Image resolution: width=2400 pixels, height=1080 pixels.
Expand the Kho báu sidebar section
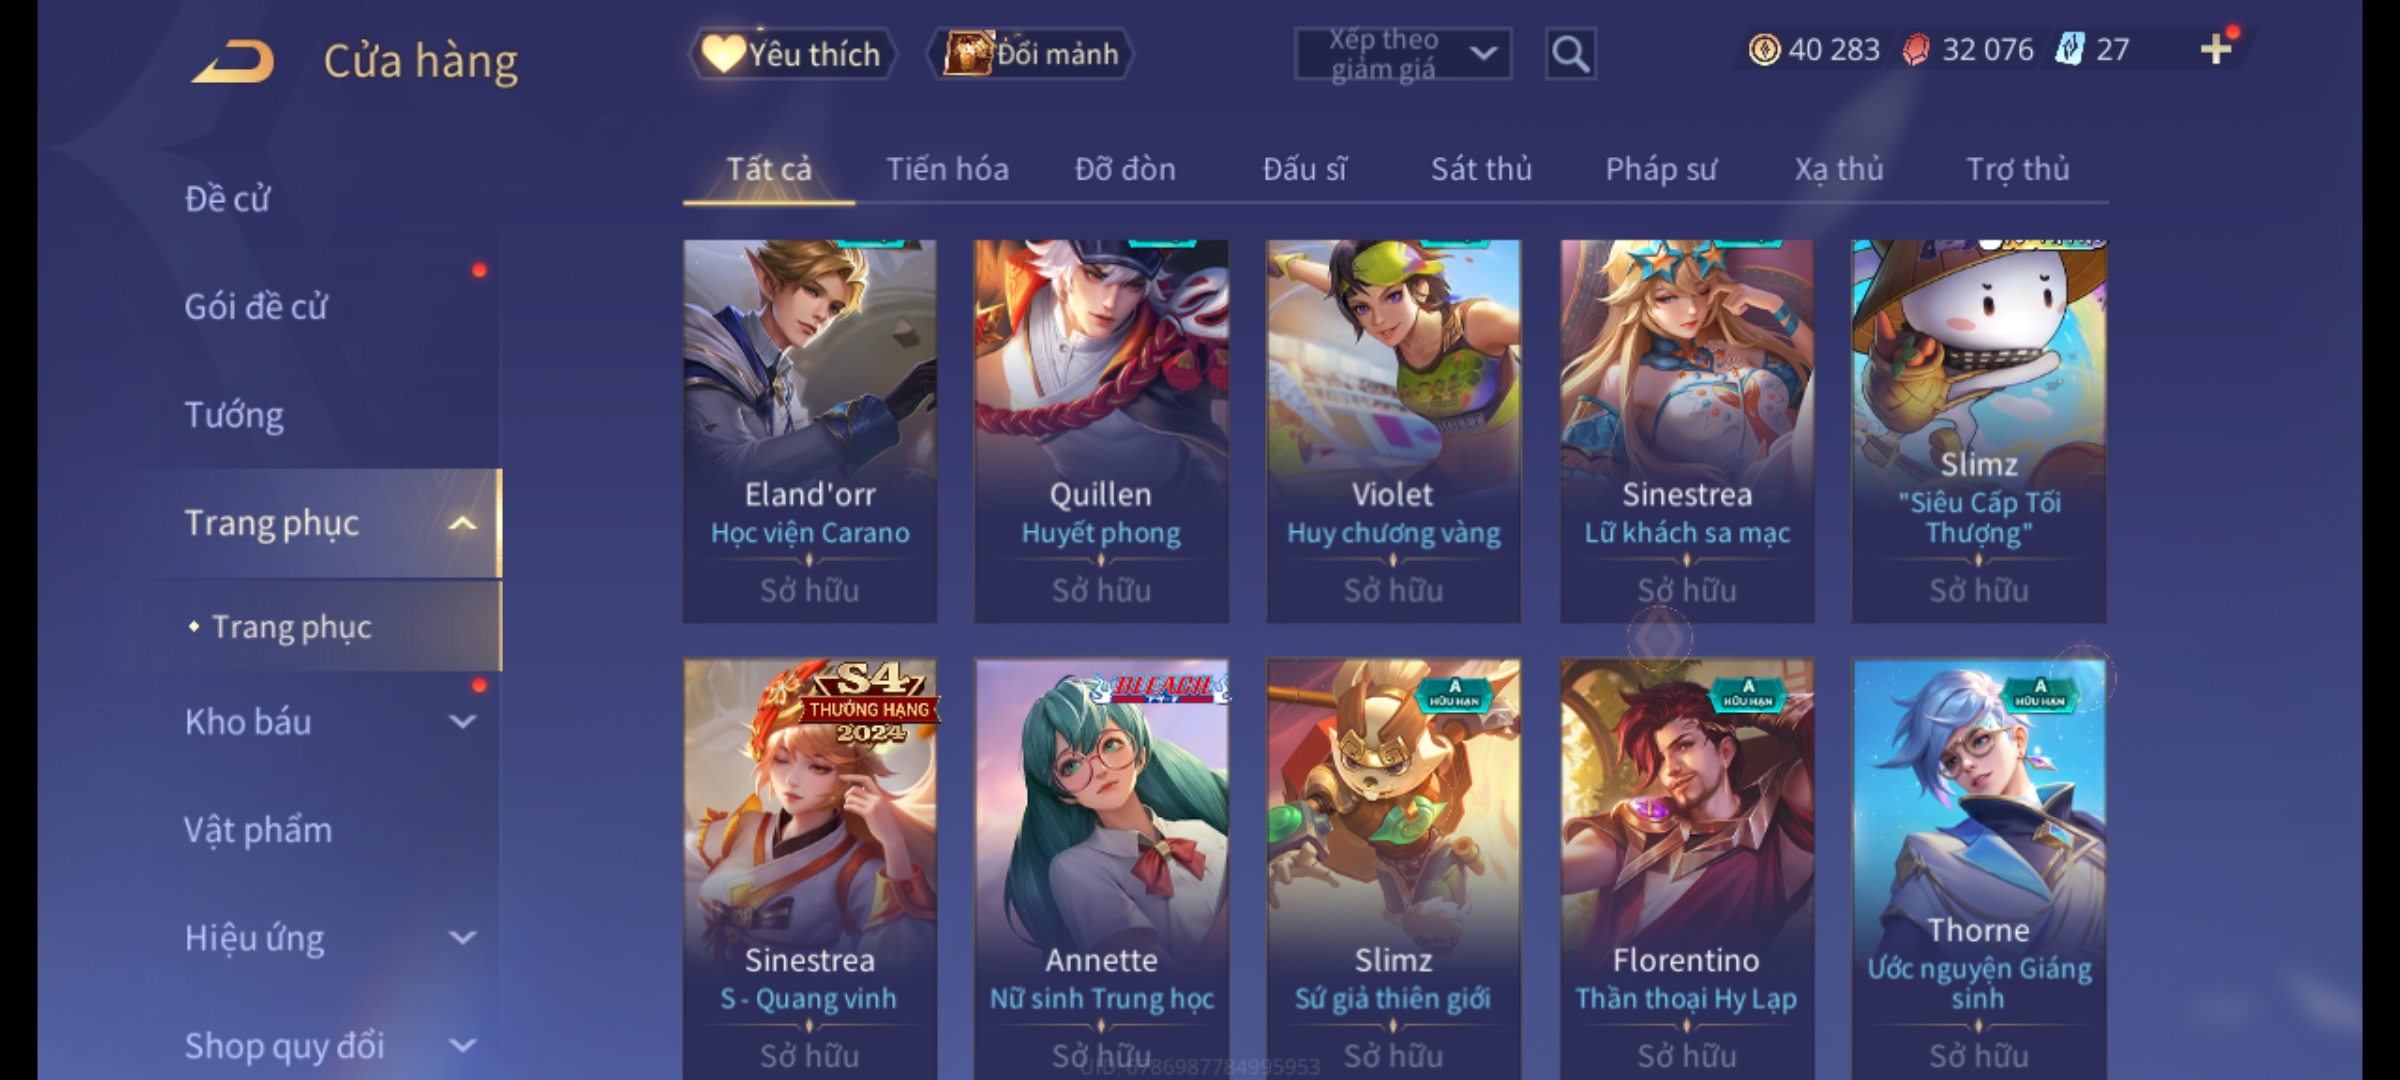pos(462,721)
